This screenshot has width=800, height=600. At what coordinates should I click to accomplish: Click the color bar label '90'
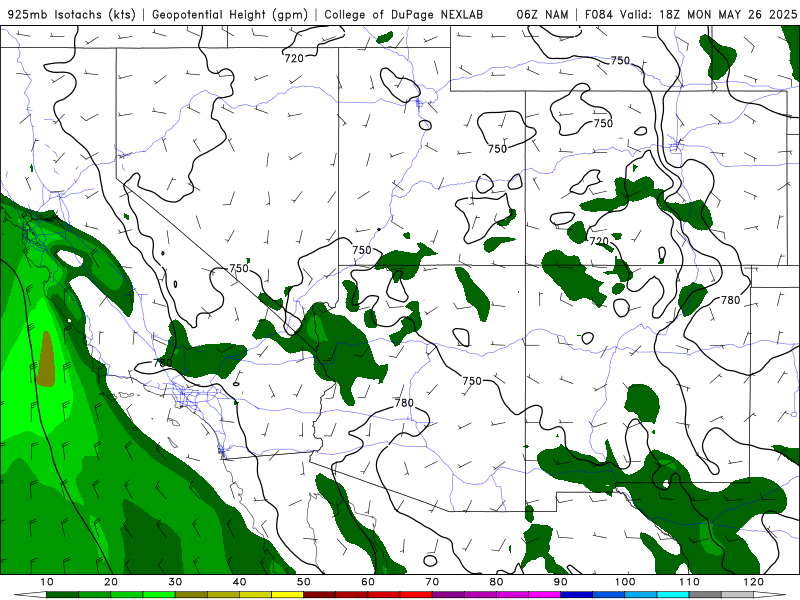(x=561, y=582)
